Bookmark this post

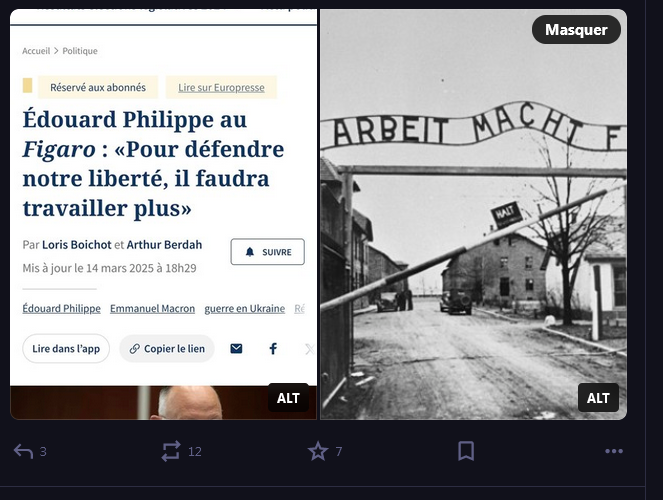click(x=466, y=451)
